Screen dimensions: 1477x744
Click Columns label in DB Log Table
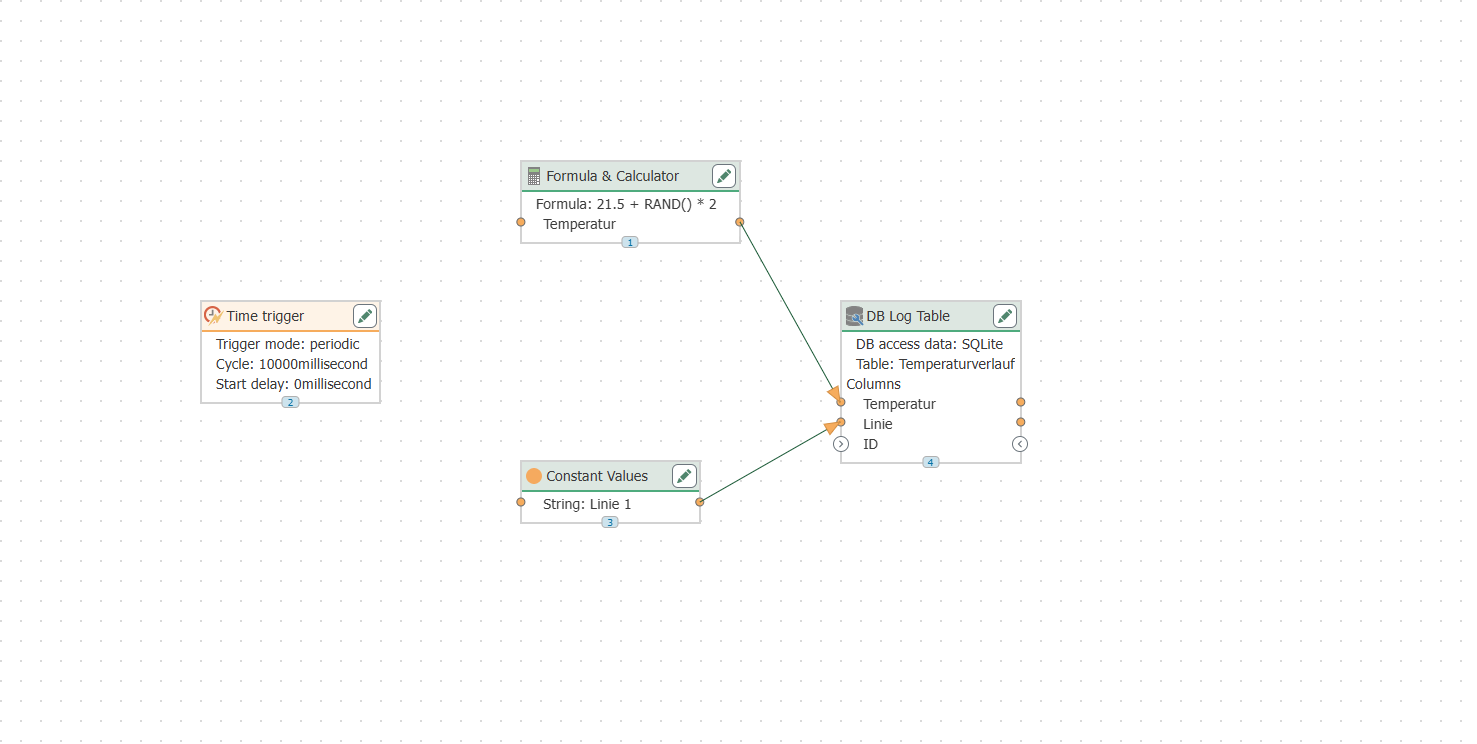pyautogui.click(x=873, y=384)
